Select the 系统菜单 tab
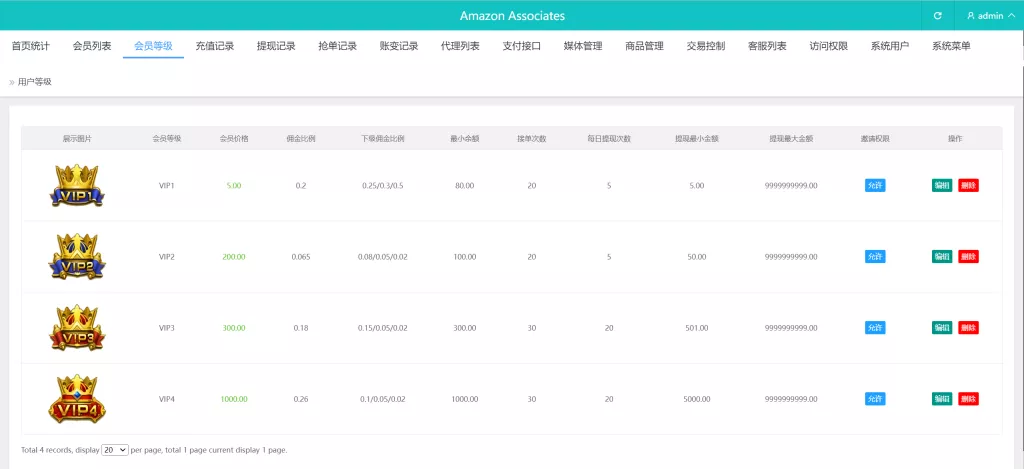Screen dimensions: 1024x469 click(x=950, y=46)
